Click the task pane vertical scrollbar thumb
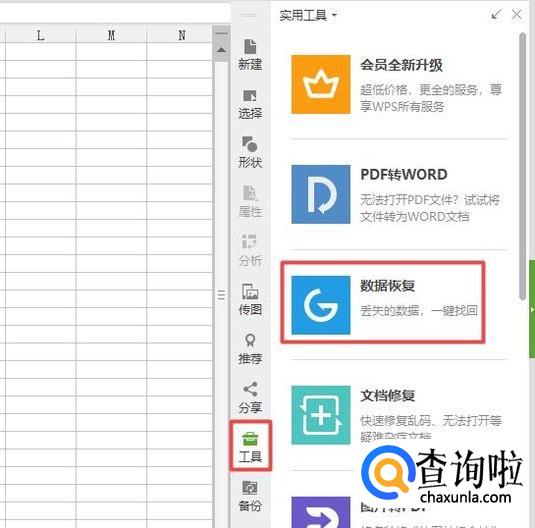The width and height of the screenshot is (535, 528). coord(522,166)
